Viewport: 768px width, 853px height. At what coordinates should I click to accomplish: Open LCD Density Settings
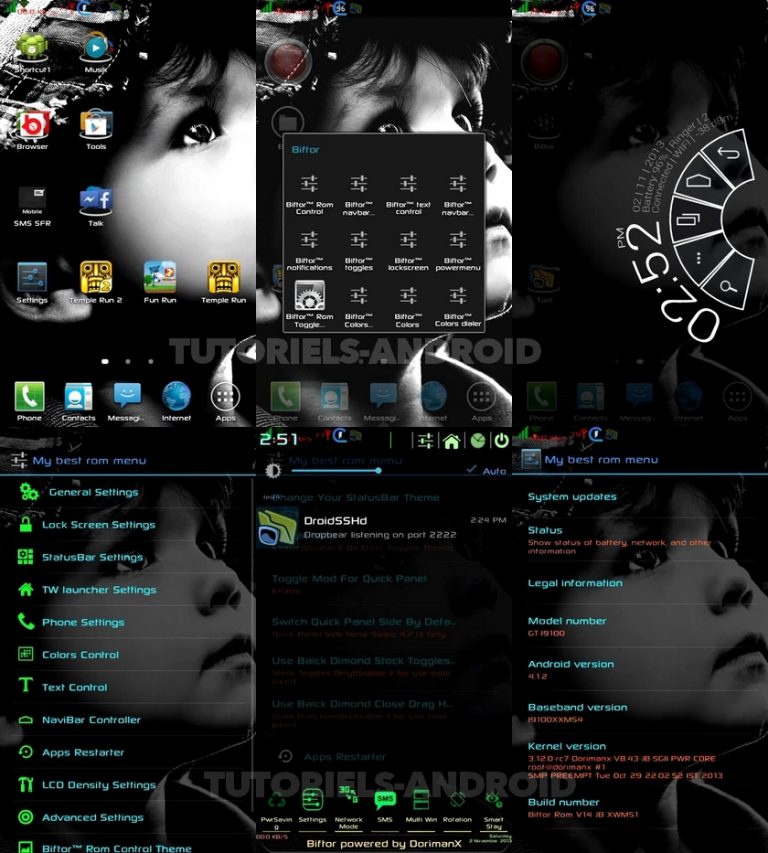coord(127,784)
